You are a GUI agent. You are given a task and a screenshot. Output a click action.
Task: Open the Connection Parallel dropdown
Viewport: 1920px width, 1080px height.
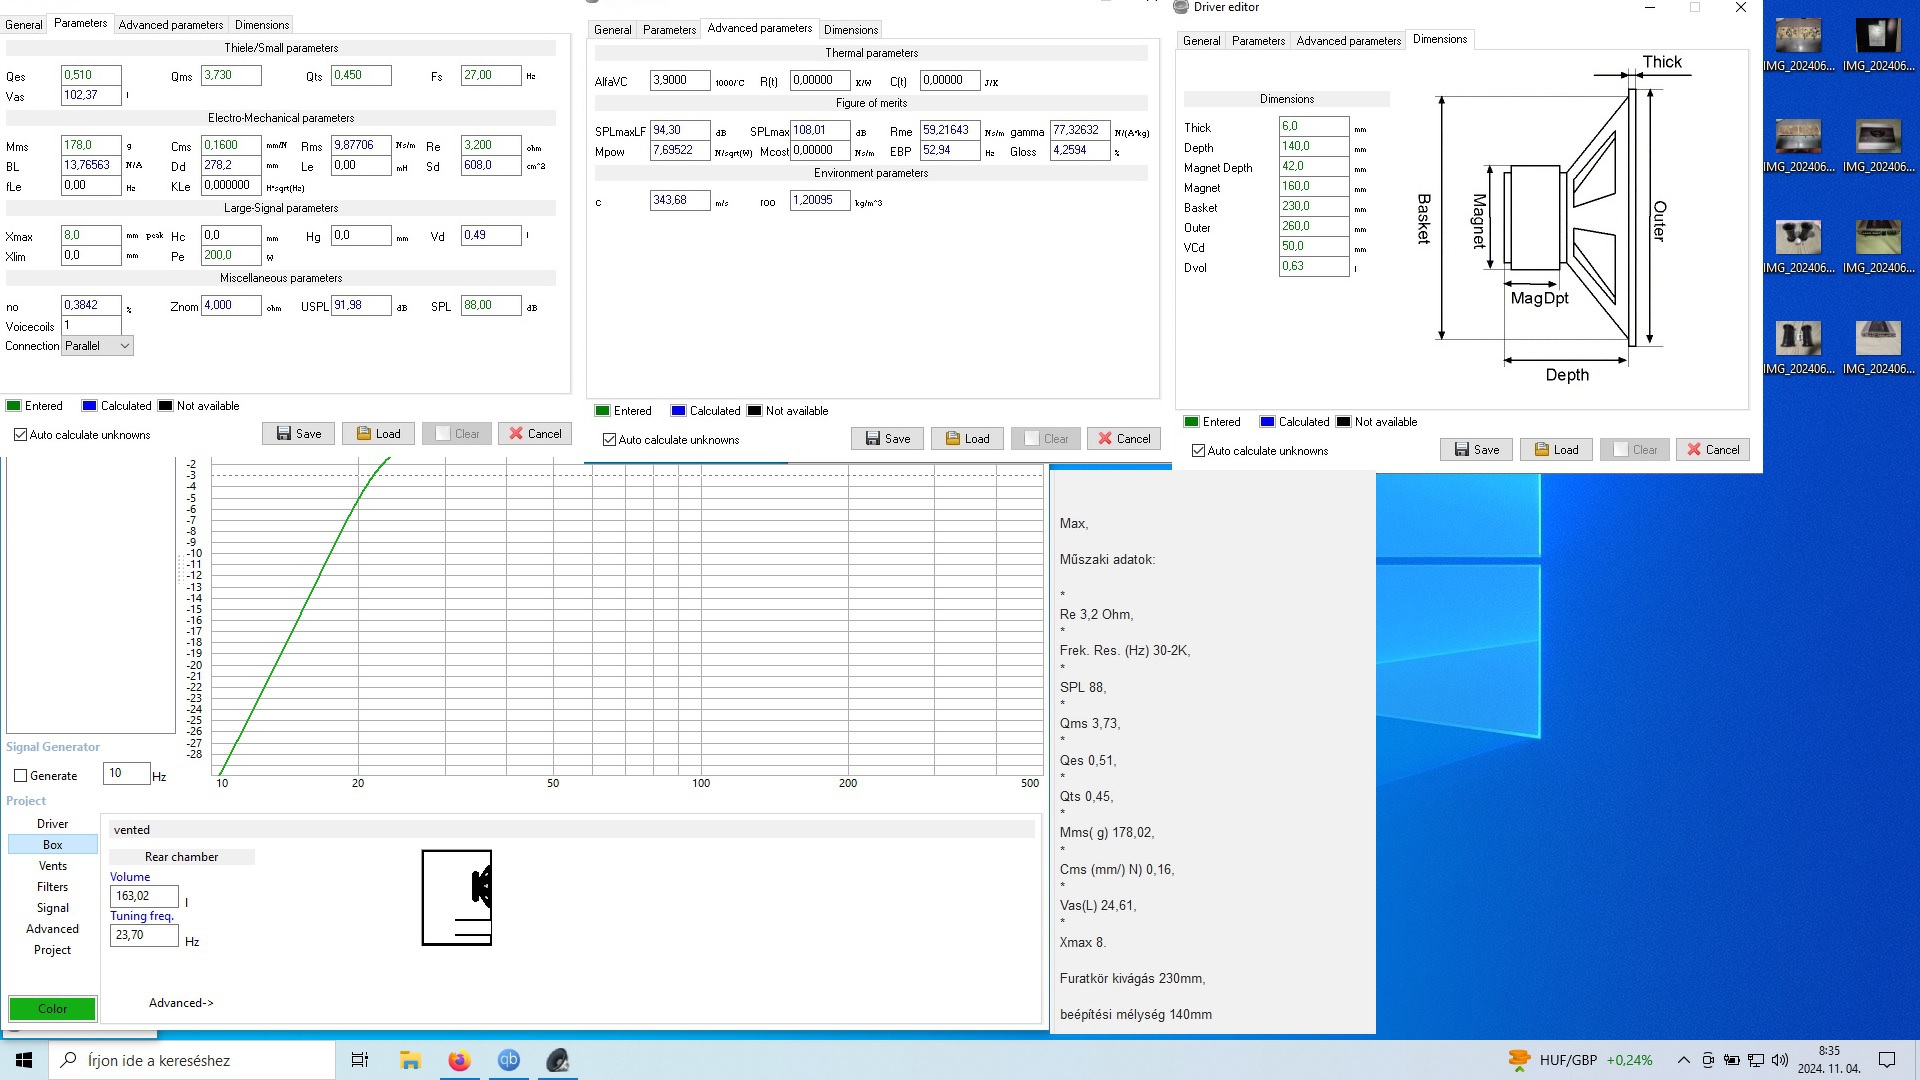pos(97,346)
